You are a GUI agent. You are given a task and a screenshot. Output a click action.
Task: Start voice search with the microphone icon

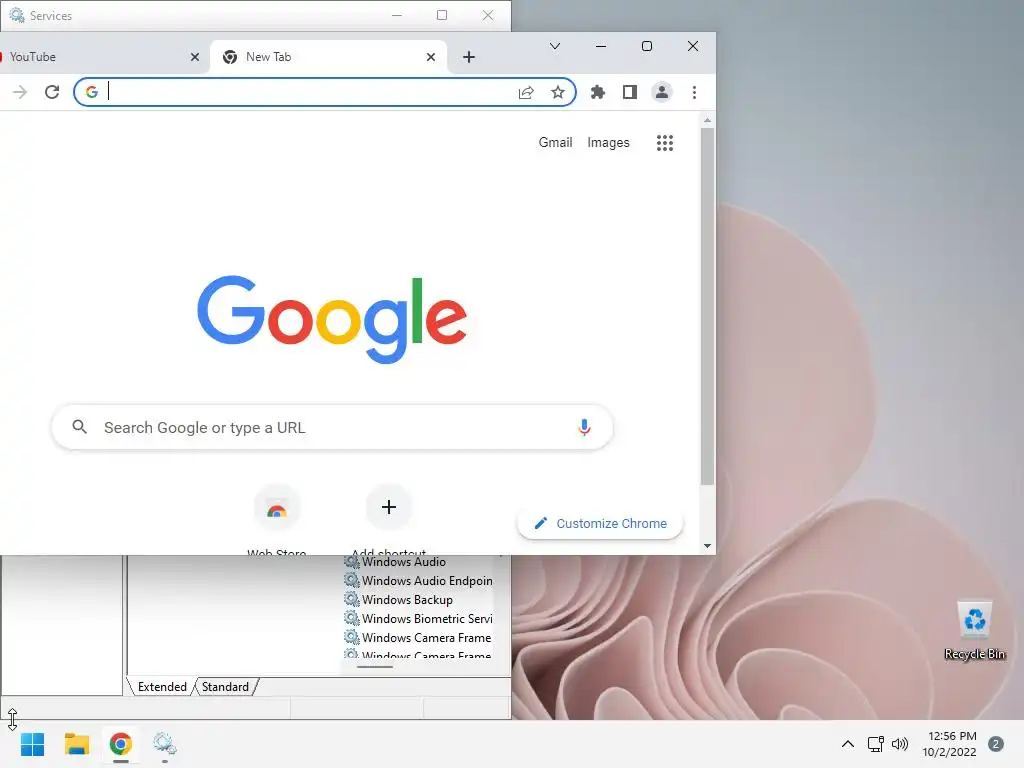click(x=584, y=427)
